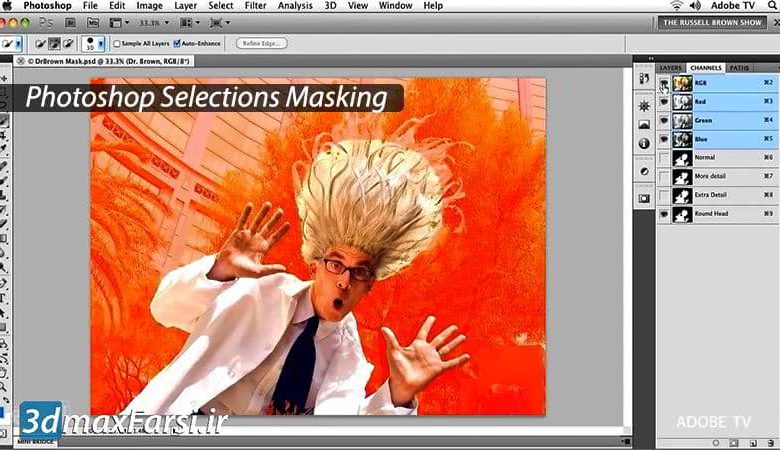Click The Russell Brown Show workspace button
This screenshot has width=780, height=450.
(712, 22)
